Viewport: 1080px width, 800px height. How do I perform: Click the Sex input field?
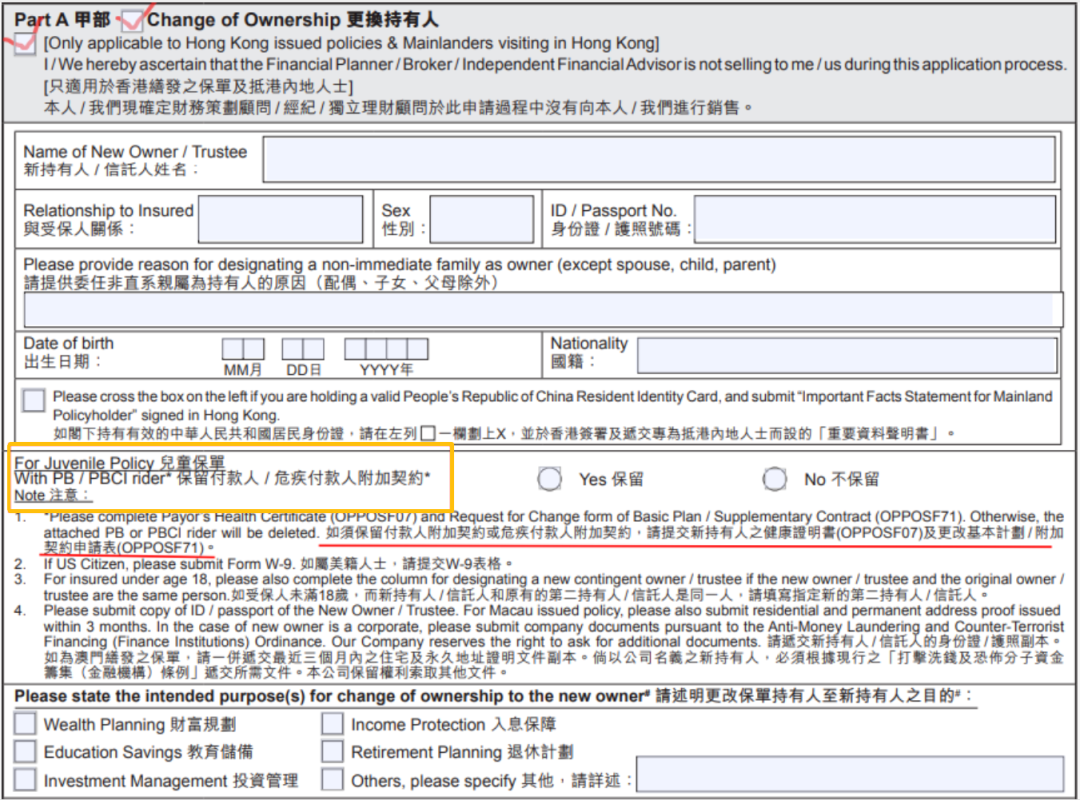[x=481, y=219]
